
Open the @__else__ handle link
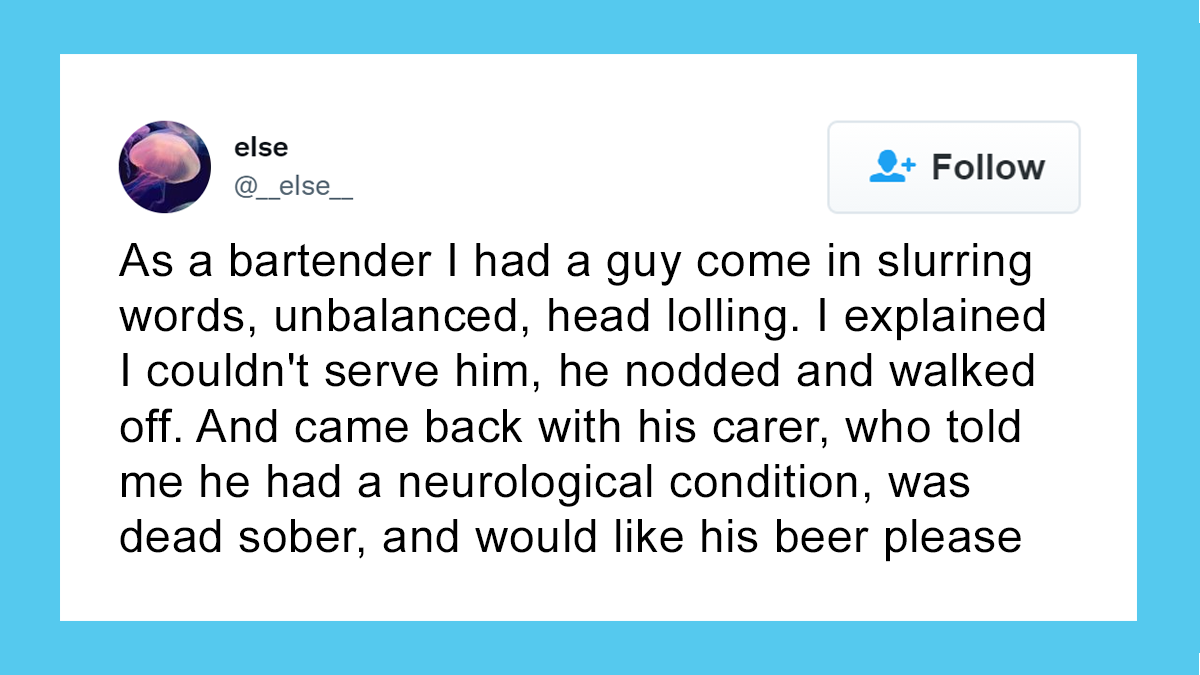[x=293, y=186]
